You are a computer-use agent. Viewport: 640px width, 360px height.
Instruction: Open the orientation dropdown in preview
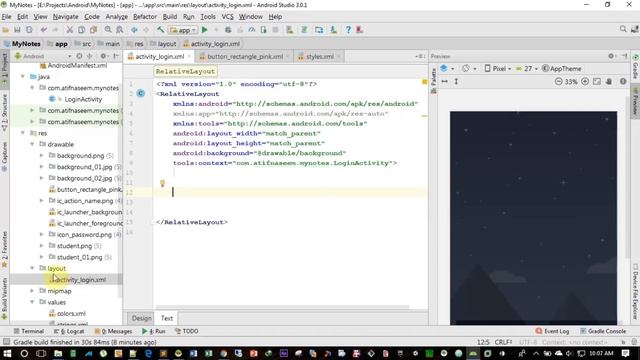coord(469,69)
